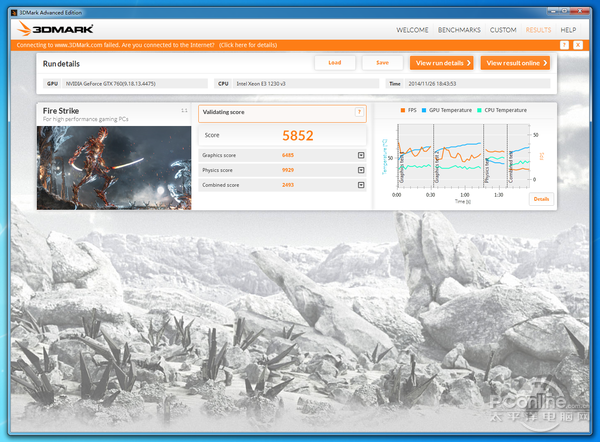Click the GPU Temperature blue legend swatch
The width and height of the screenshot is (600, 442).
pyautogui.click(x=424, y=110)
